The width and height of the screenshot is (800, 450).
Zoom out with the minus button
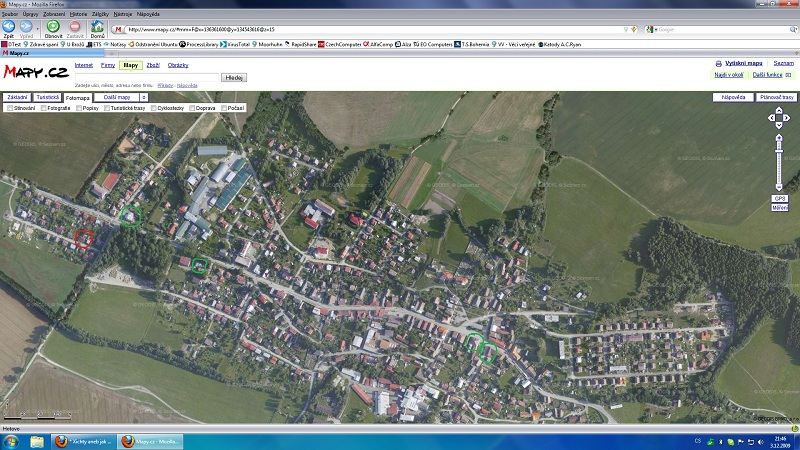coord(779,187)
